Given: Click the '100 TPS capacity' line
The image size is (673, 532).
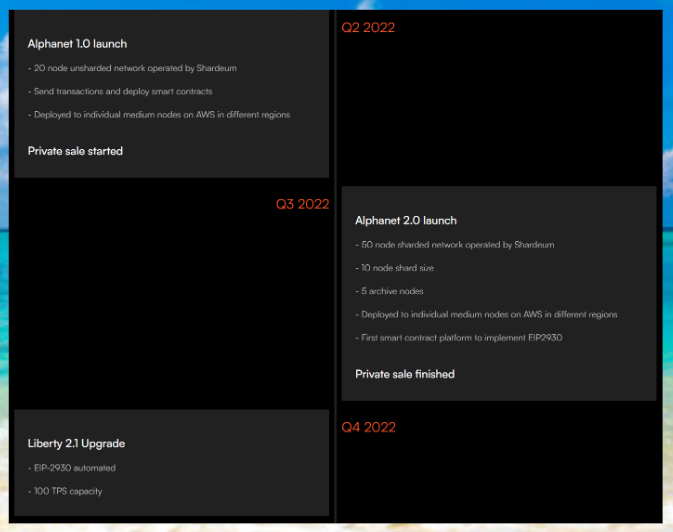Looking at the screenshot, I should (65, 491).
